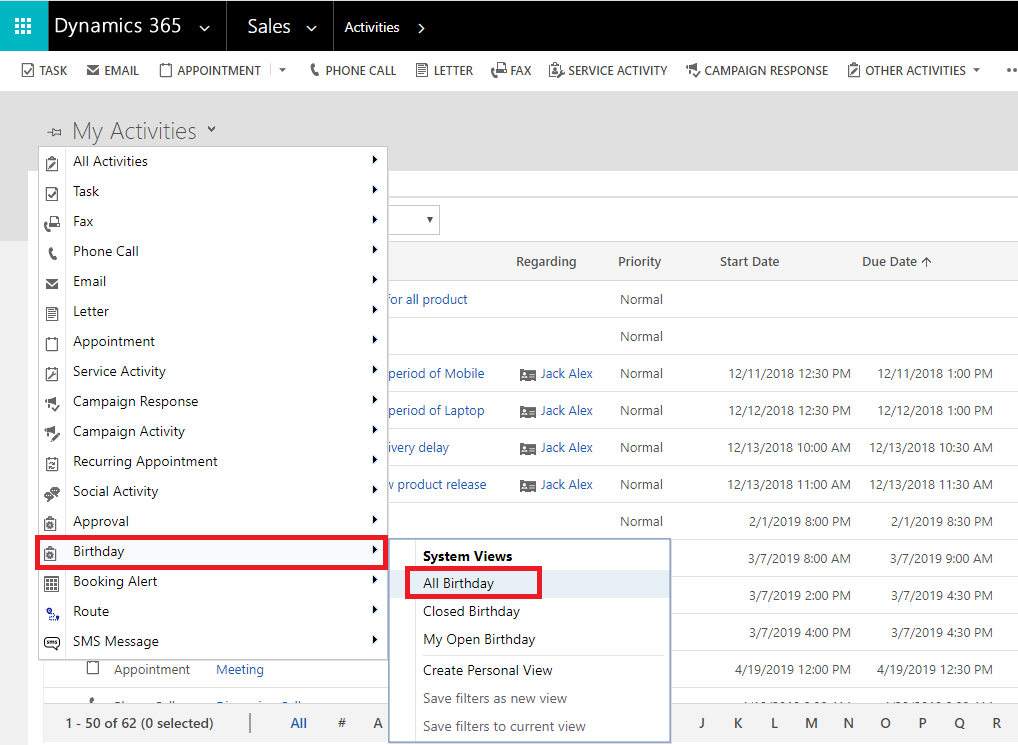Click the Campaign Activity icon in the view menu

[x=52, y=434]
